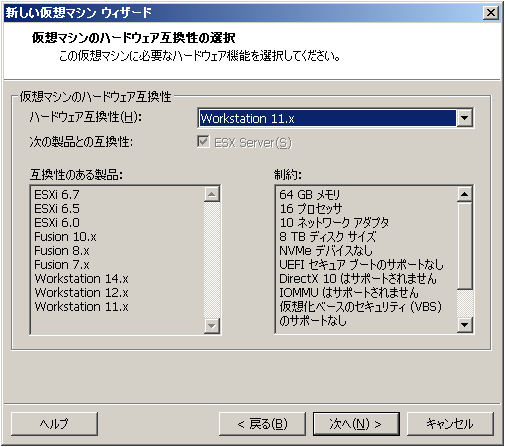Viewport: 505px width, 447px height.
Task: Click limitations list scroll down arrow
Action: tap(465, 325)
